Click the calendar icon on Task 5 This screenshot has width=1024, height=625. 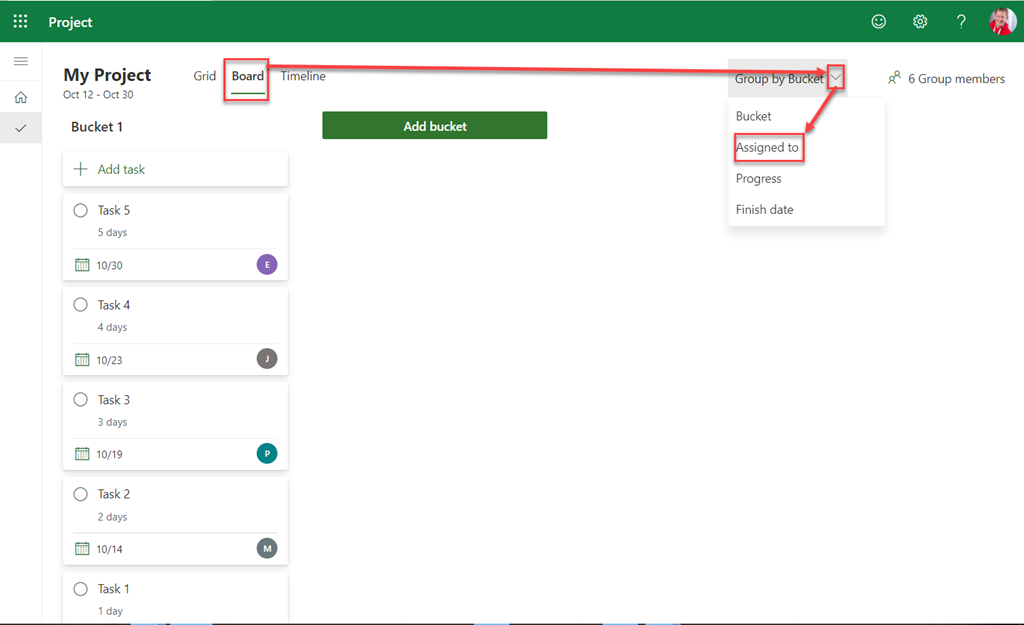[x=82, y=265]
